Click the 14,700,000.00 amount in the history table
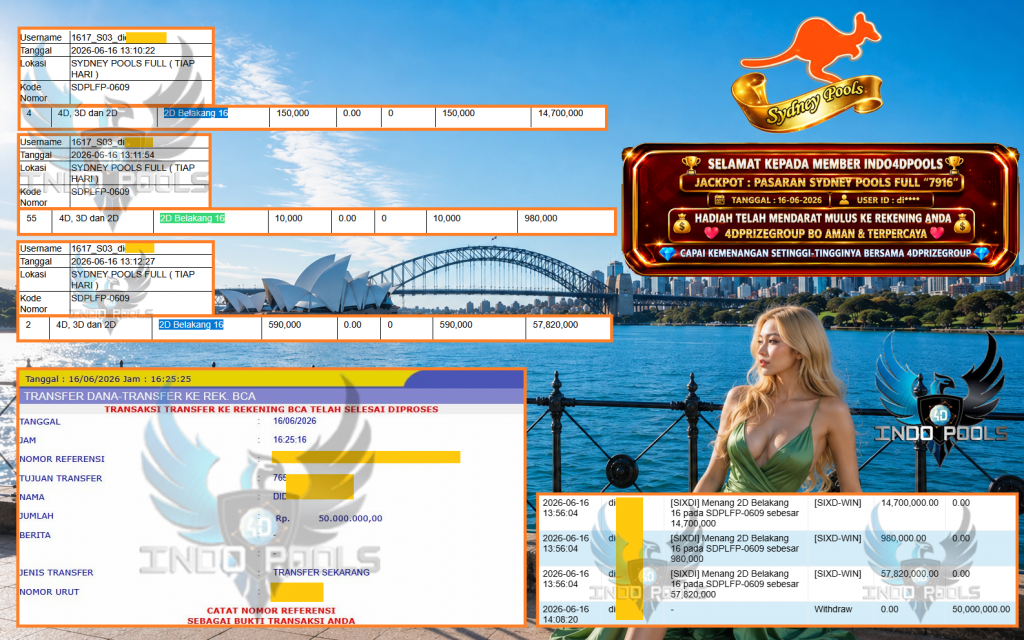Image resolution: width=1024 pixels, height=640 pixels. (910, 503)
